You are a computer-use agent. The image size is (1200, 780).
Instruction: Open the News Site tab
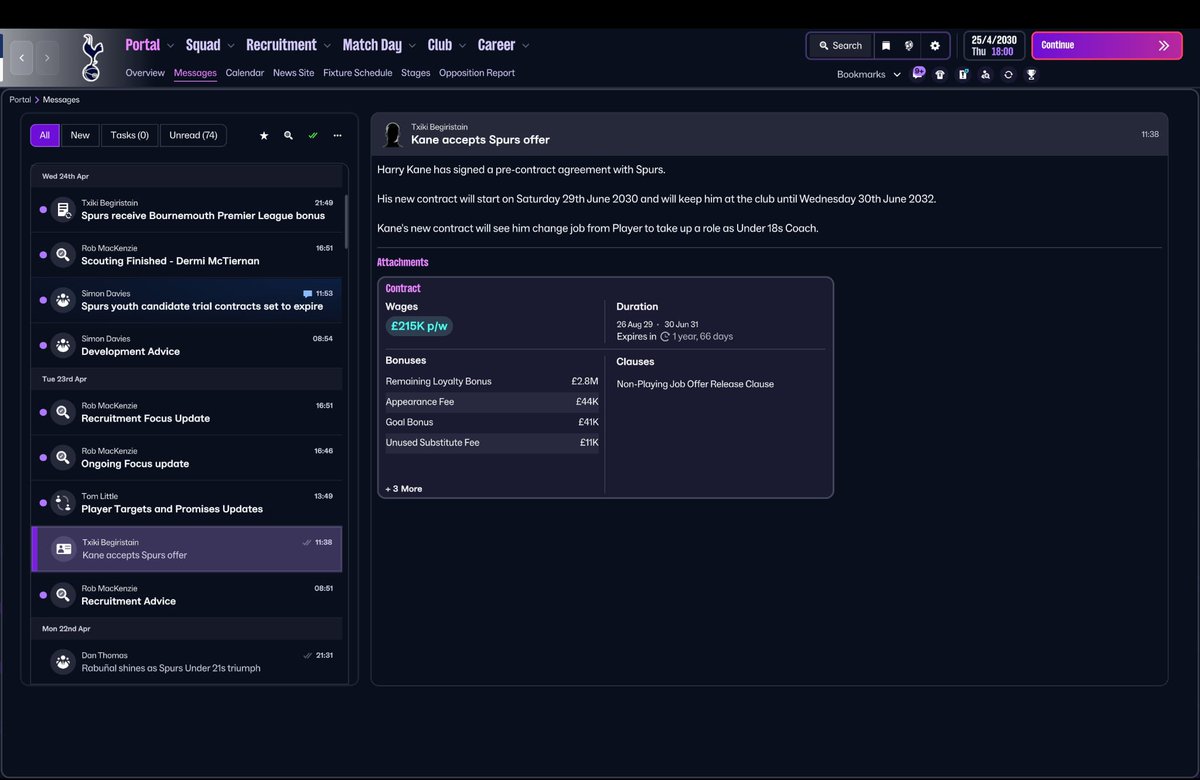pos(293,73)
